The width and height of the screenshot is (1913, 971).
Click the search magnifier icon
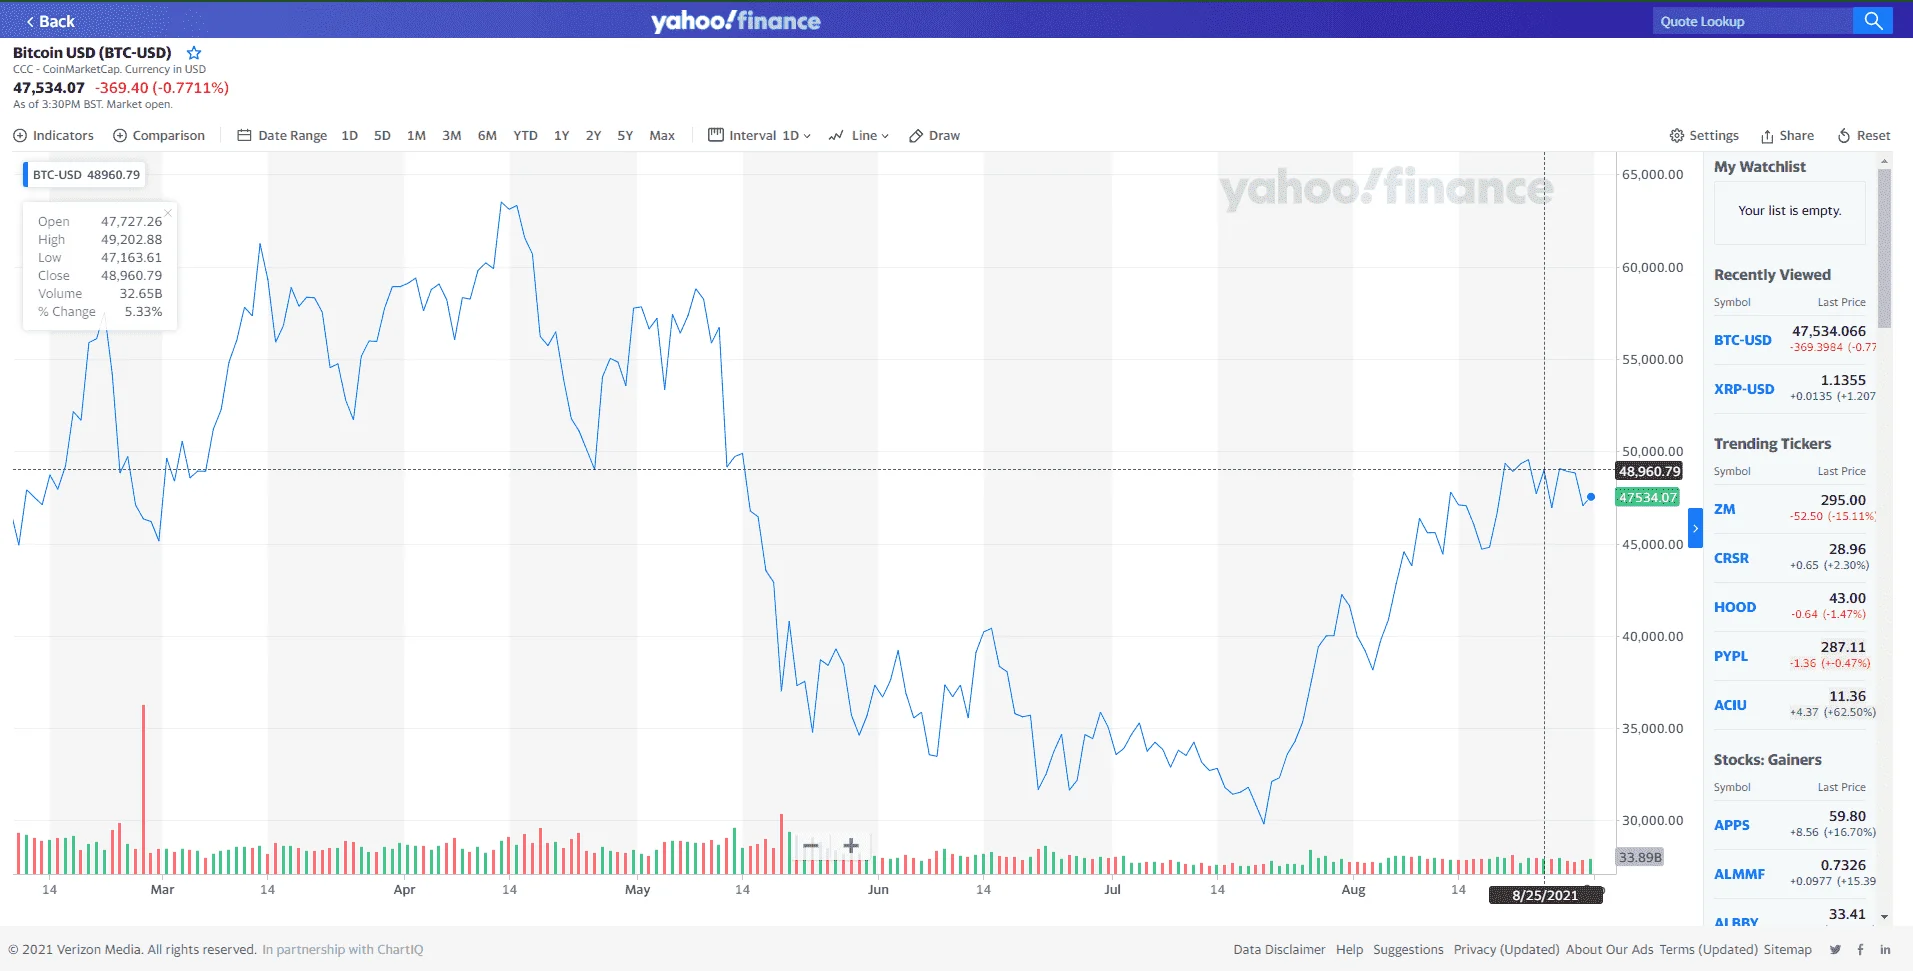click(1873, 21)
